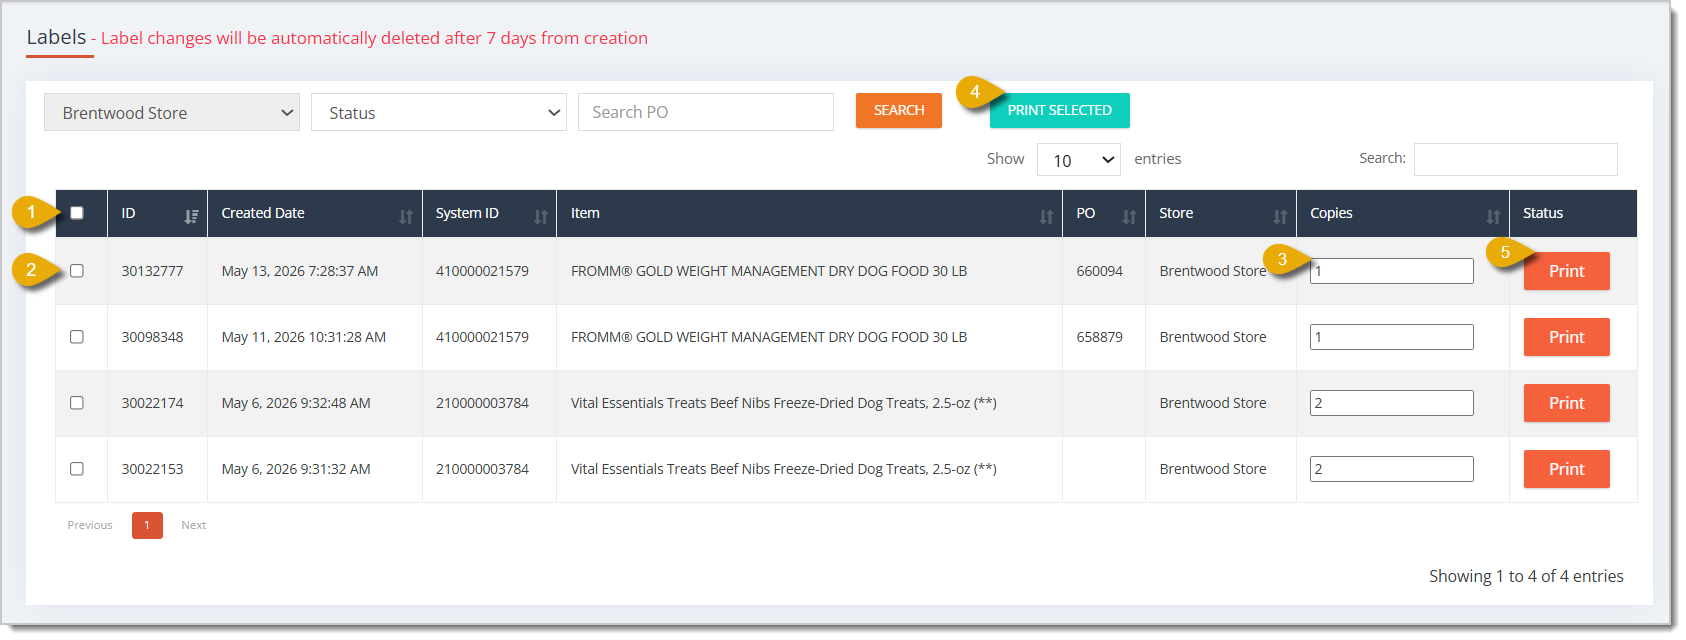Screen dimensions: 1686x640
Task: Click yellow callout marker number 4
Action: [976, 92]
